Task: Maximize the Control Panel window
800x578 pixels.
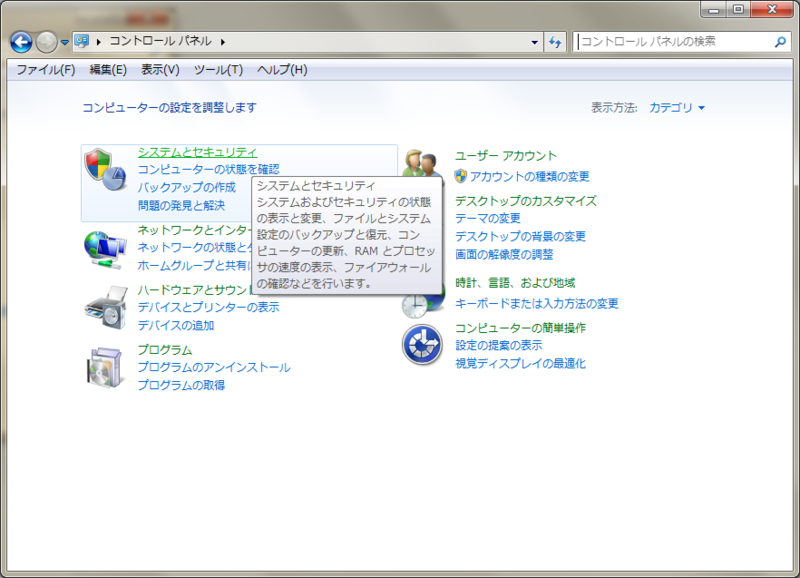Action: [738, 10]
